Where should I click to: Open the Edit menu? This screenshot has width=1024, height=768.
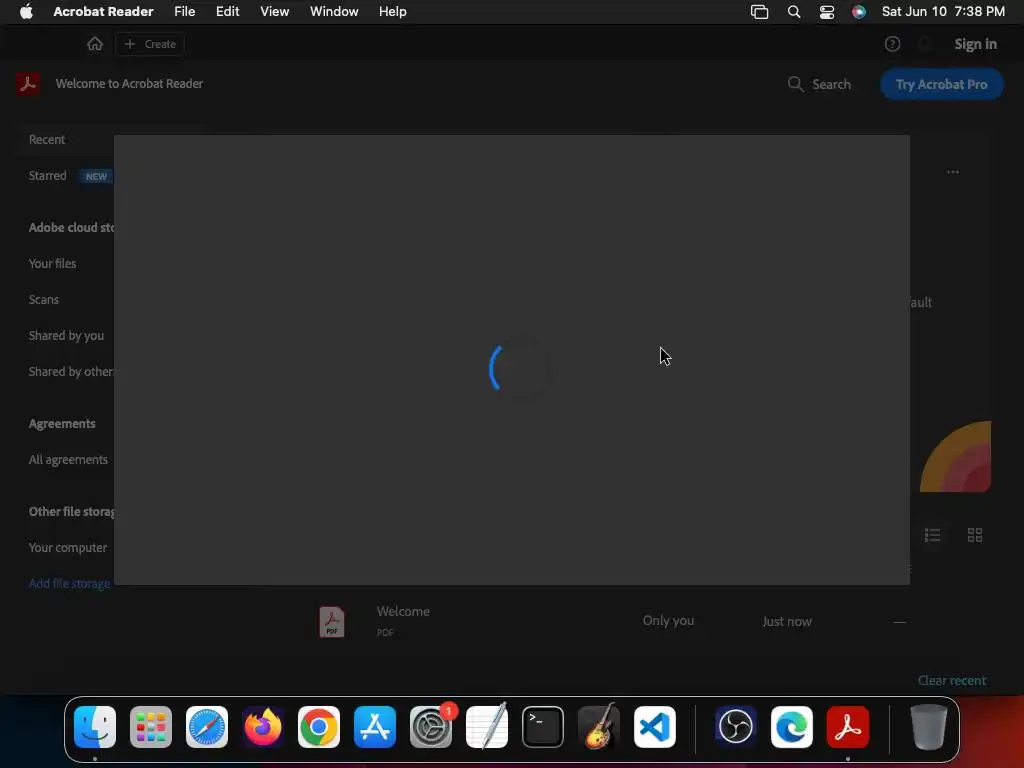[x=227, y=11]
